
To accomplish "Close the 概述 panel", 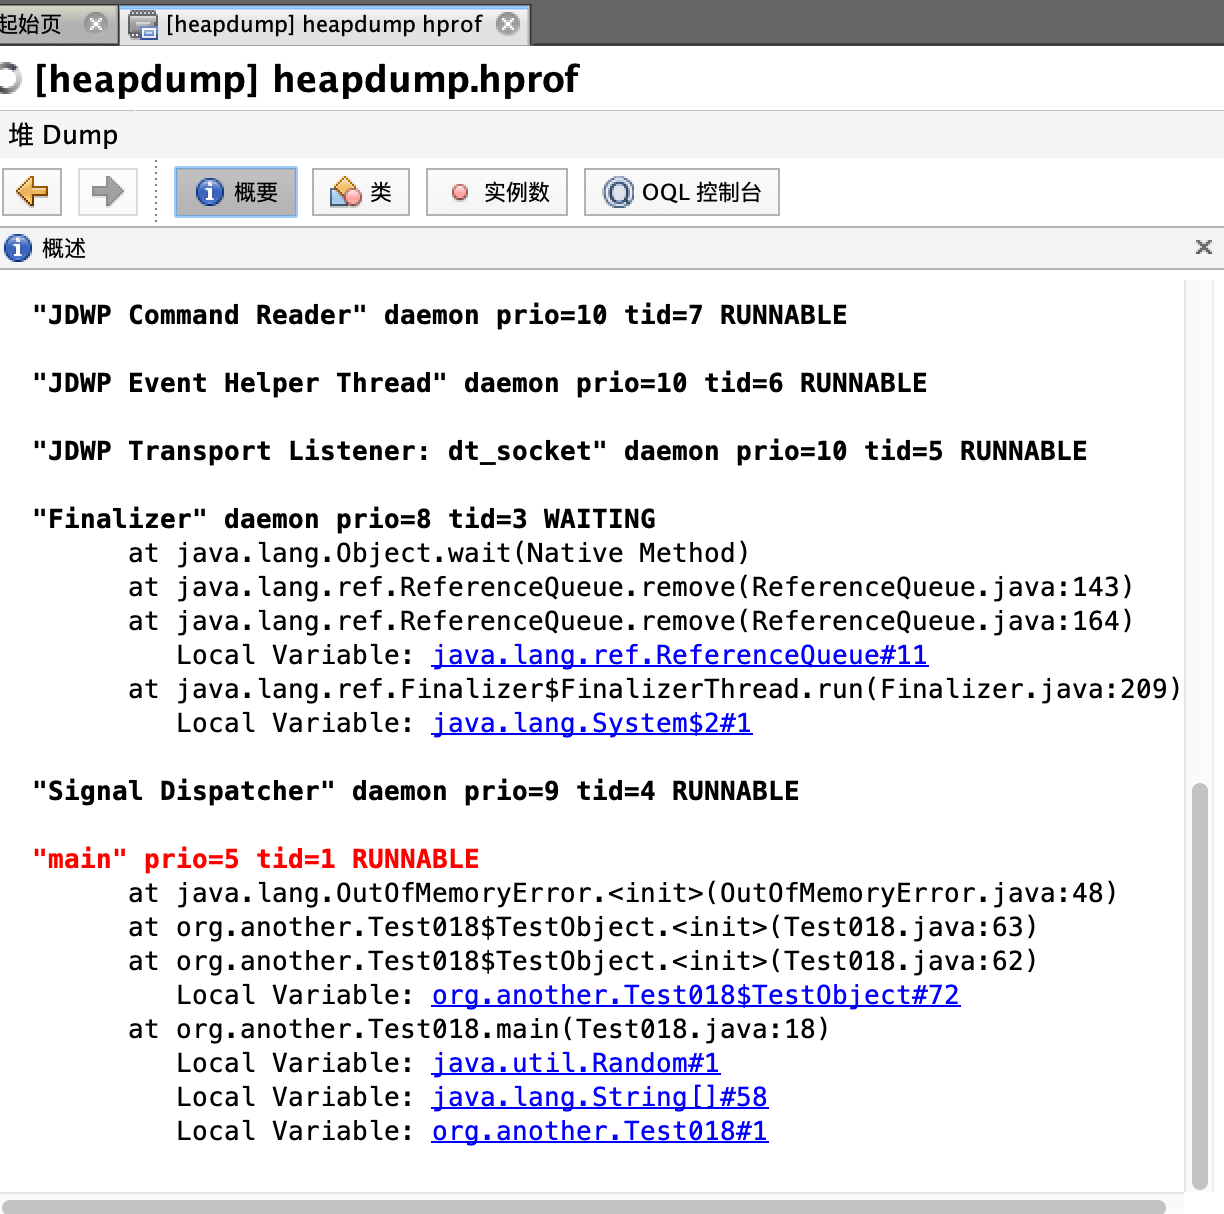I will click(1204, 247).
